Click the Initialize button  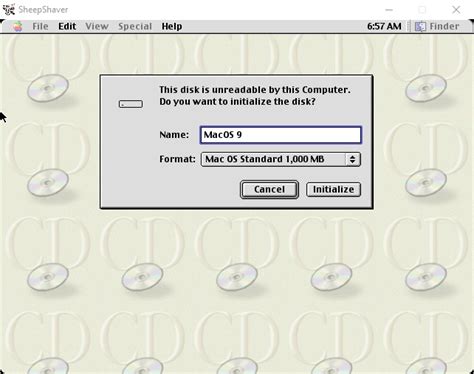pos(333,189)
